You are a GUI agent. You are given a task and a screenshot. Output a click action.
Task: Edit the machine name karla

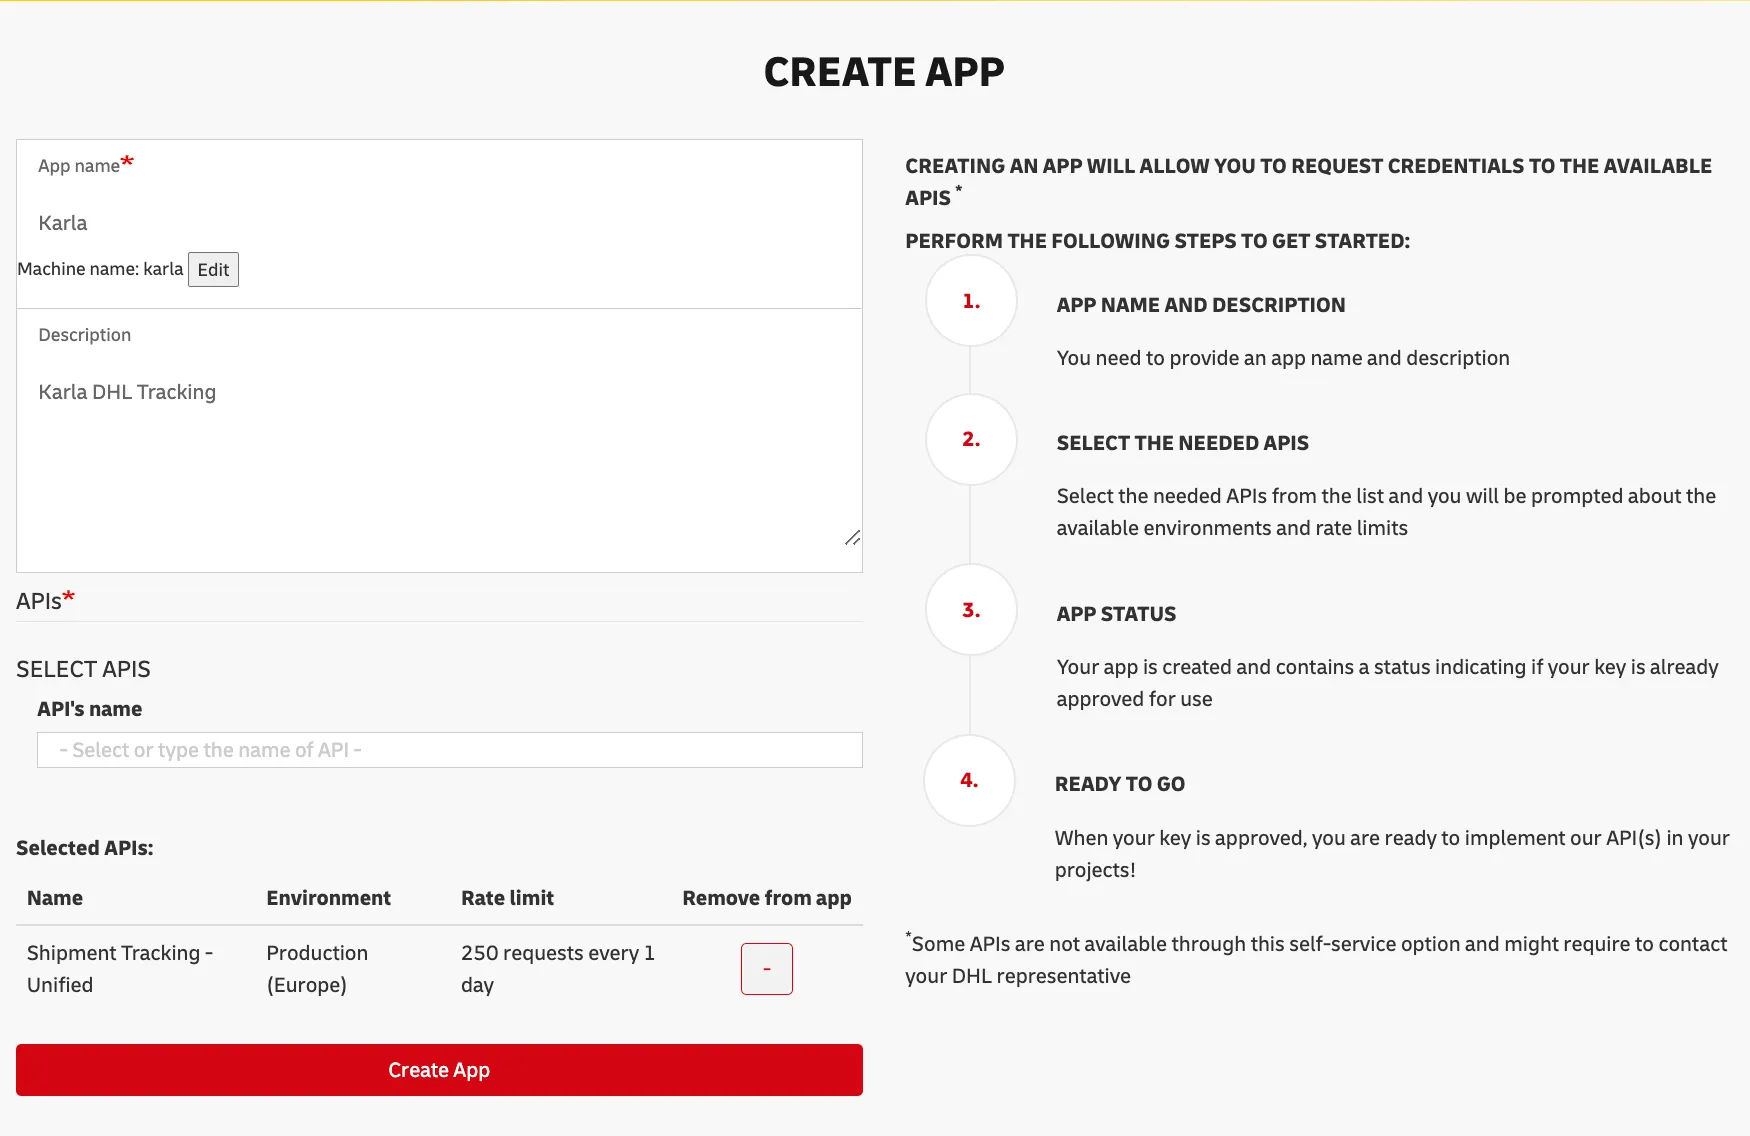[x=213, y=270]
